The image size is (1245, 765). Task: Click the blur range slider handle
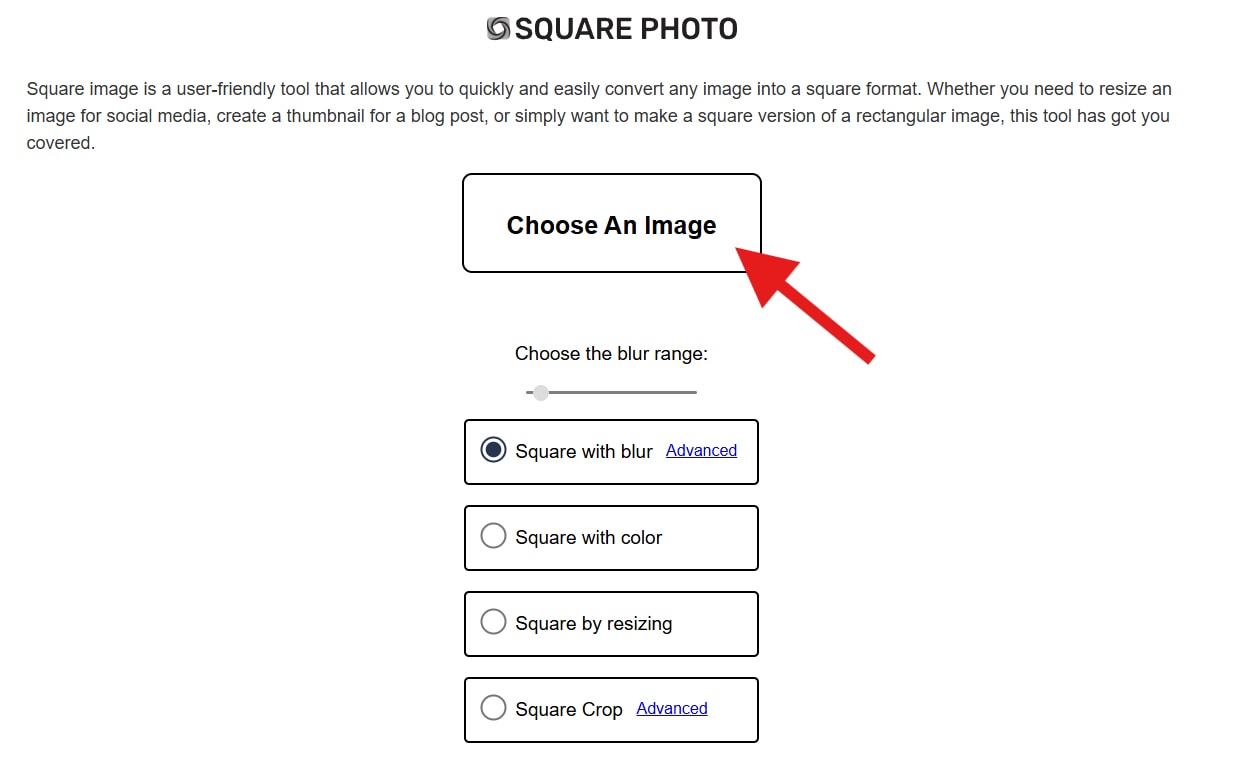541,393
